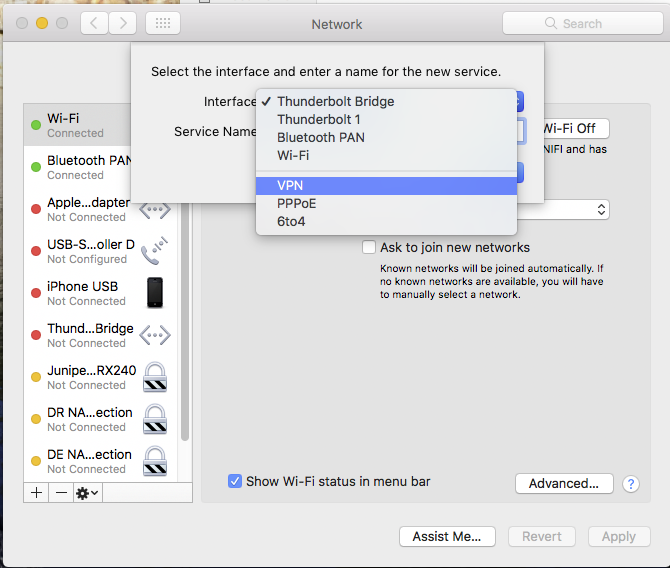Click the Assist Me... button
This screenshot has height=568, width=670.
point(447,536)
